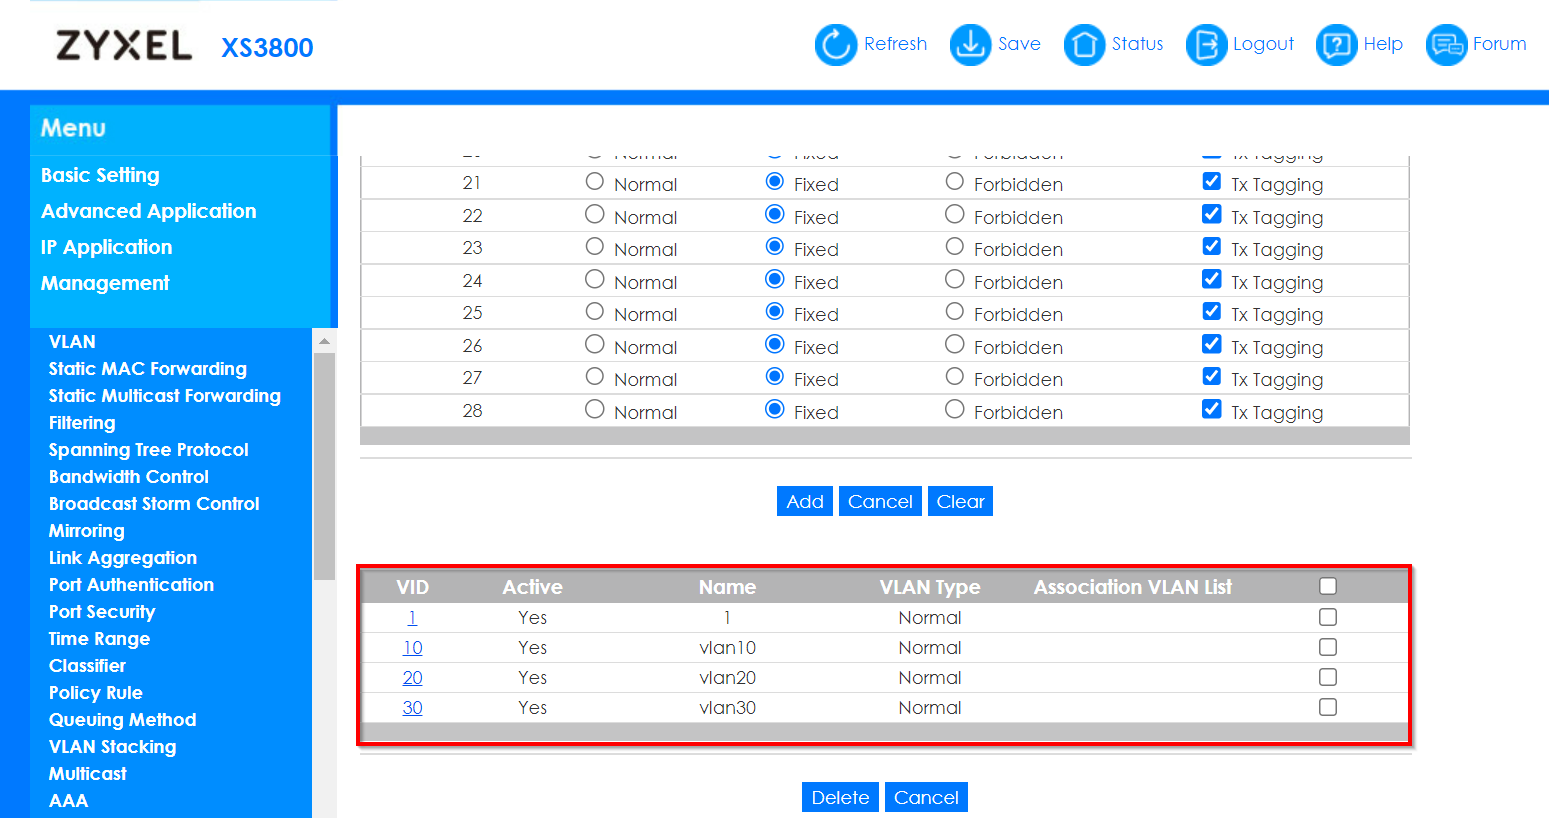Viewport: 1549px width, 818px height.
Task: Open the Status page via its icon
Action: point(1084,44)
